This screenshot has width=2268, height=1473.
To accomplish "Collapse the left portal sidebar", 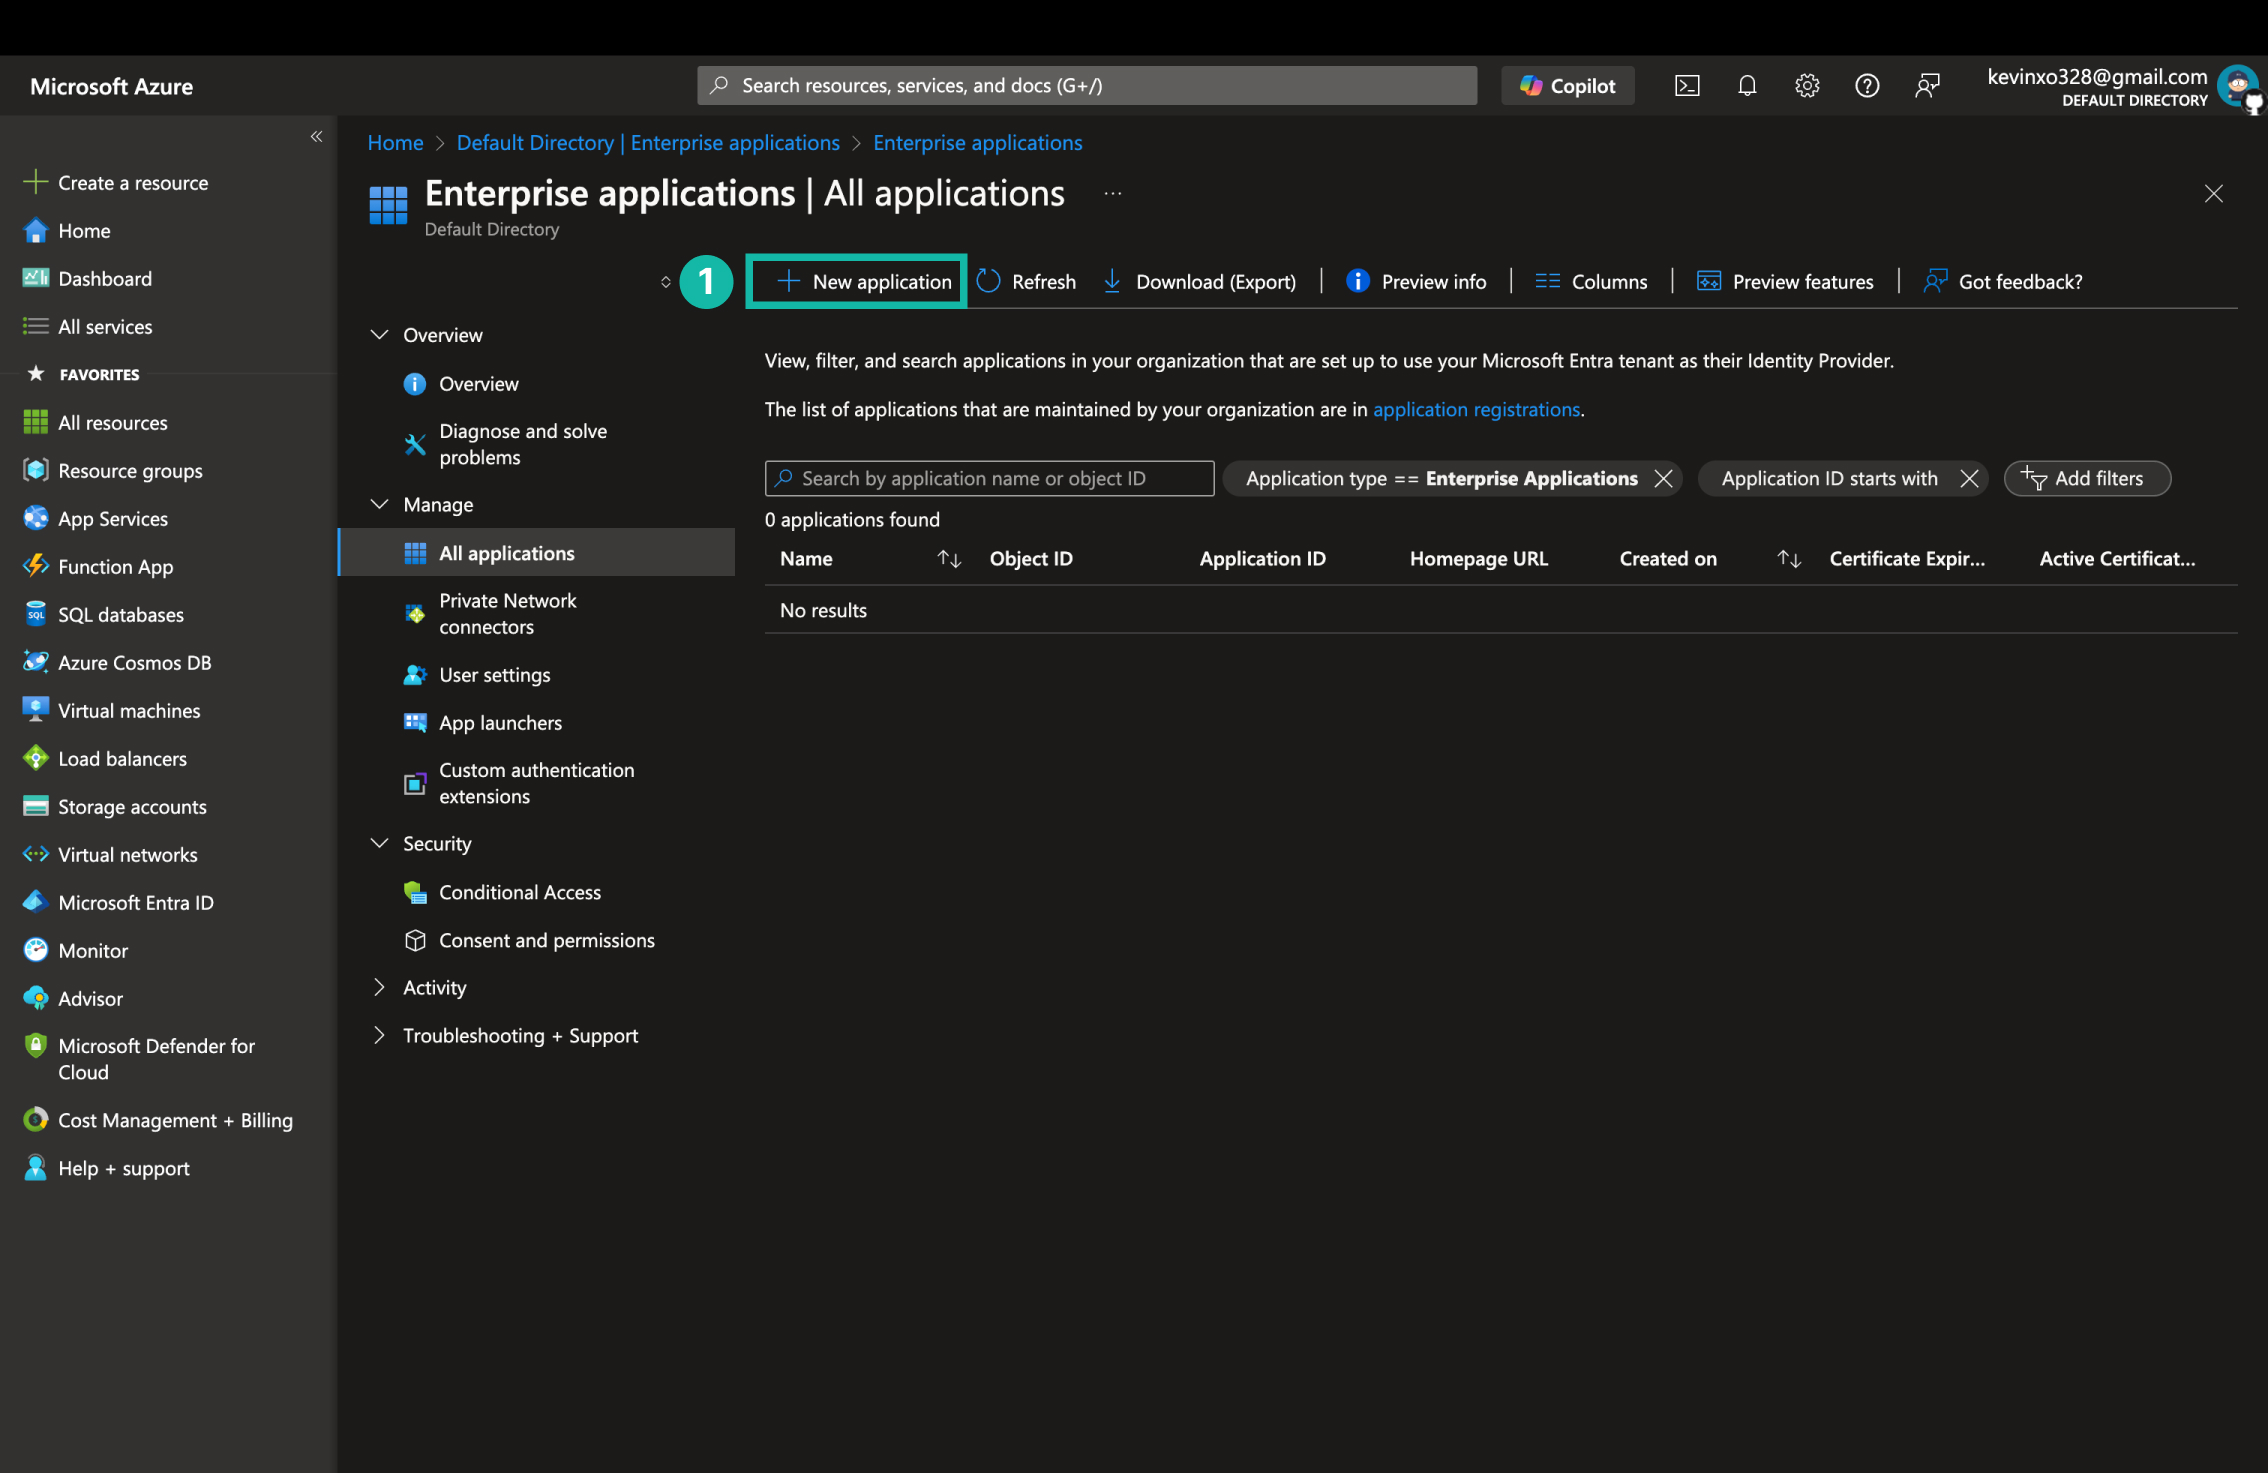I will click(x=316, y=136).
